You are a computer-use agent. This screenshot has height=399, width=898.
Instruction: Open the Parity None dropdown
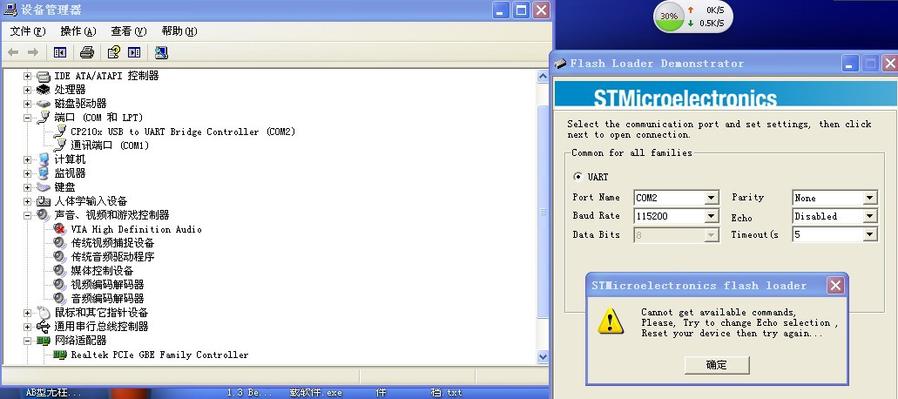(870, 198)
